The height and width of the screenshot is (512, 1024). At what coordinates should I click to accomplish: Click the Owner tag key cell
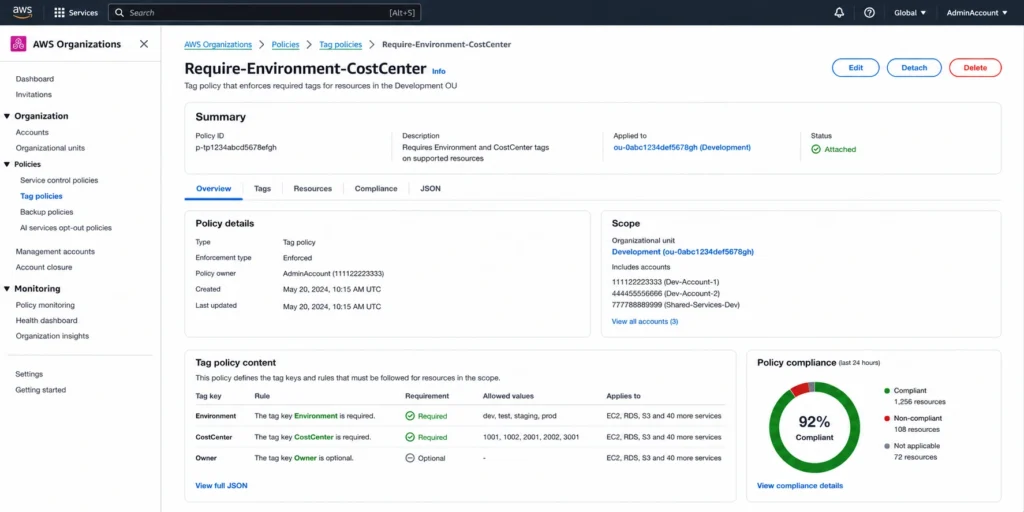(x=206, y=458)
